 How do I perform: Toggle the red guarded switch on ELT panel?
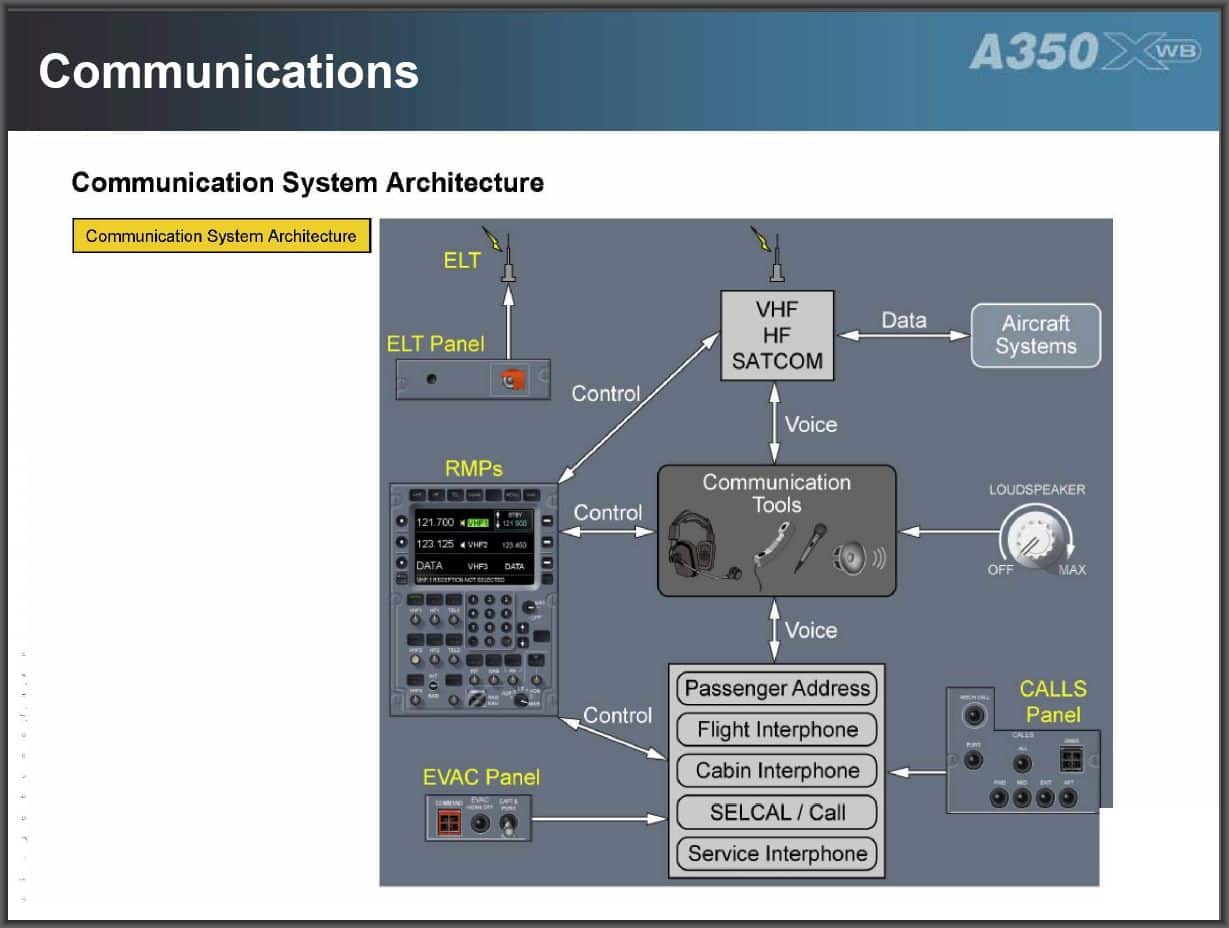click(514, 380)
